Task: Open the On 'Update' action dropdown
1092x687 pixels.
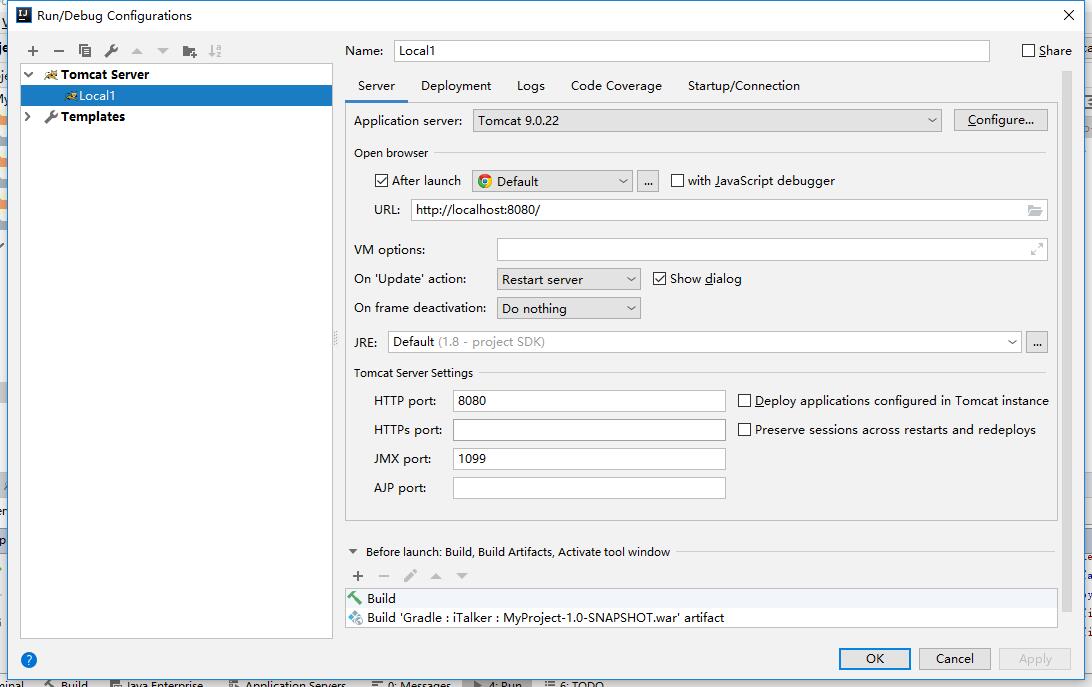Action: [568, 279]
